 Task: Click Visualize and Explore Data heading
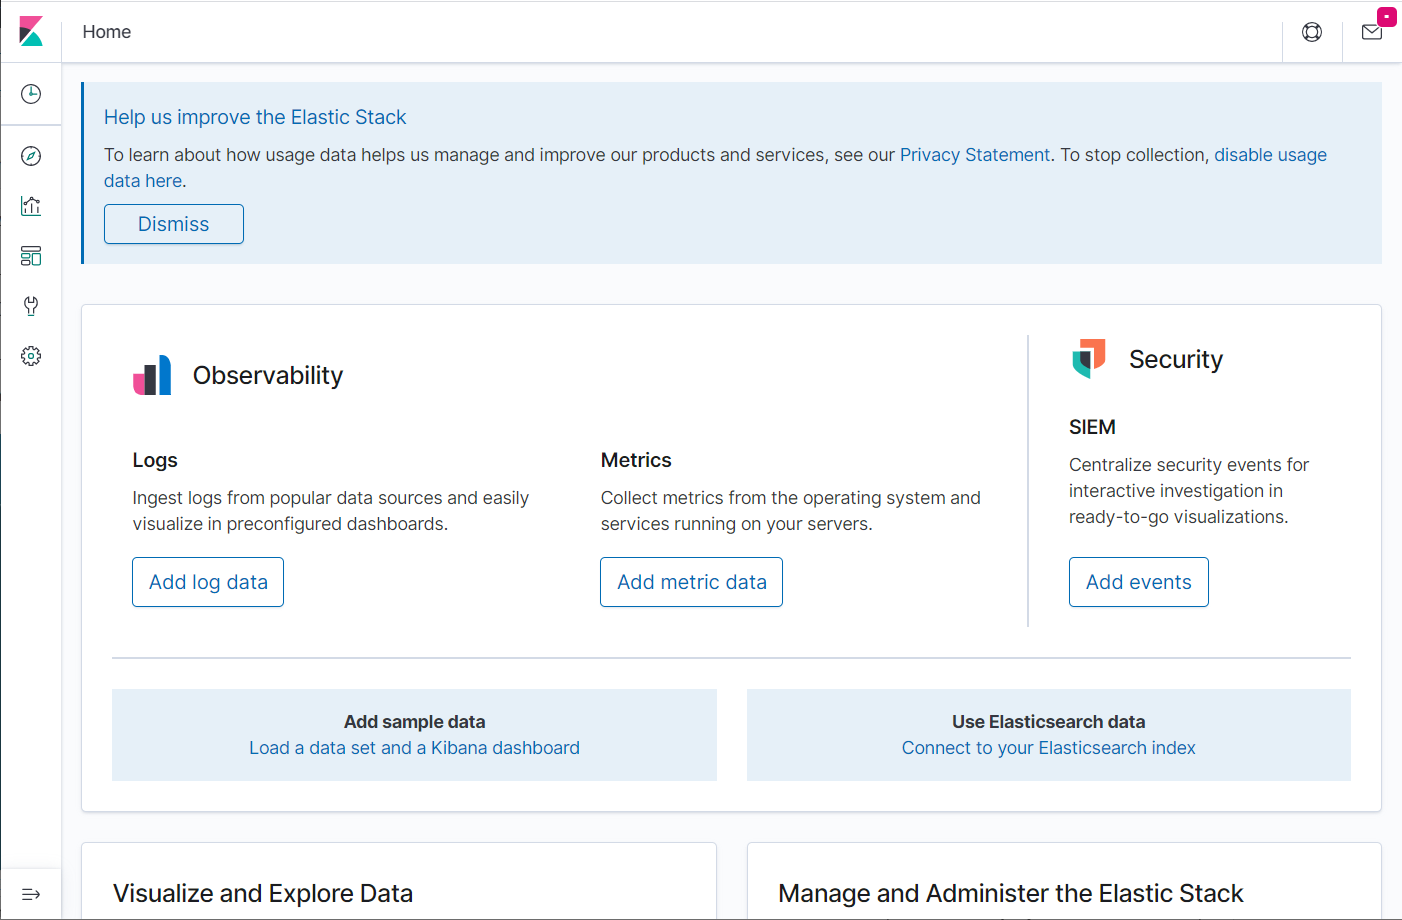[263, 893]
